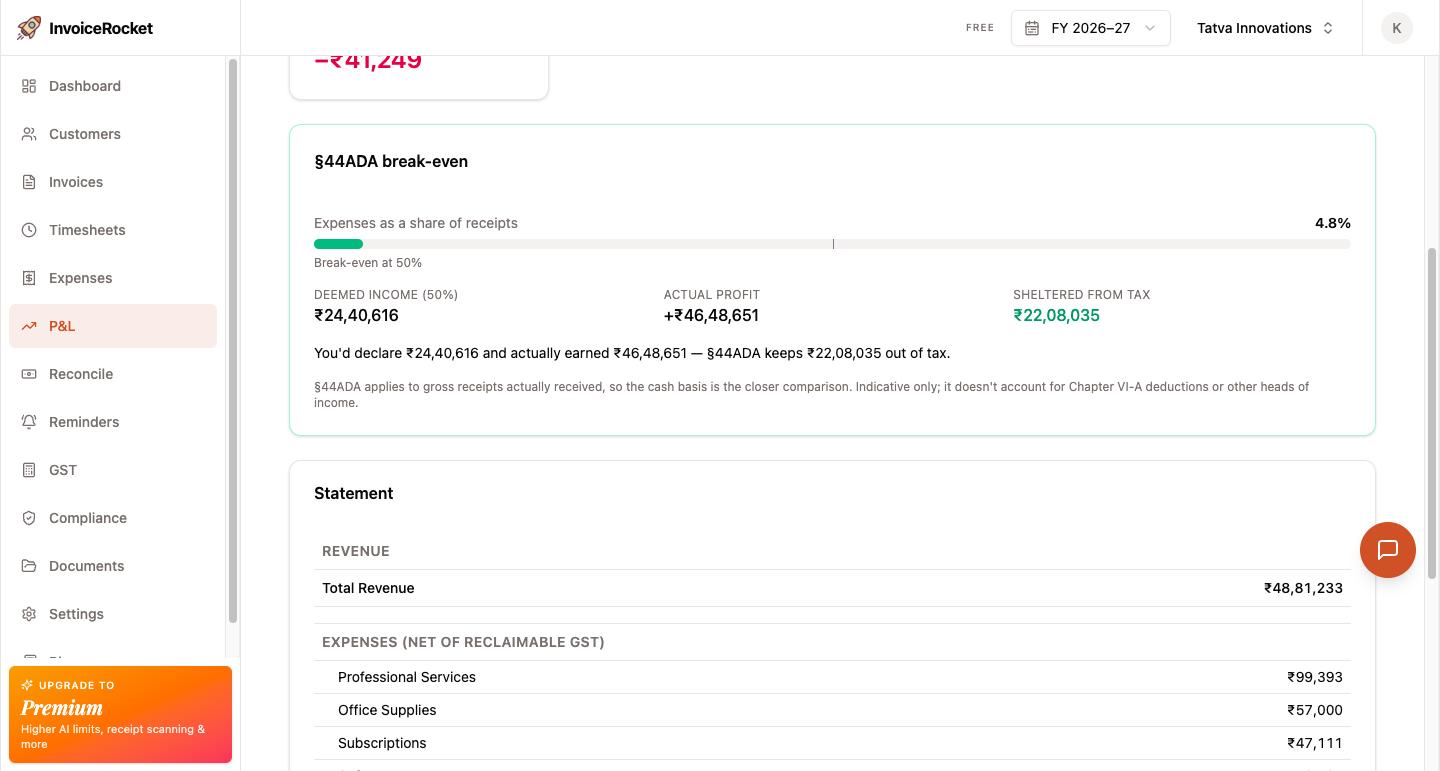Expand the Tatva Innovations company switcher
Image resolution: width=1440 pixels, height=771 pixels.
[1265, 28]
